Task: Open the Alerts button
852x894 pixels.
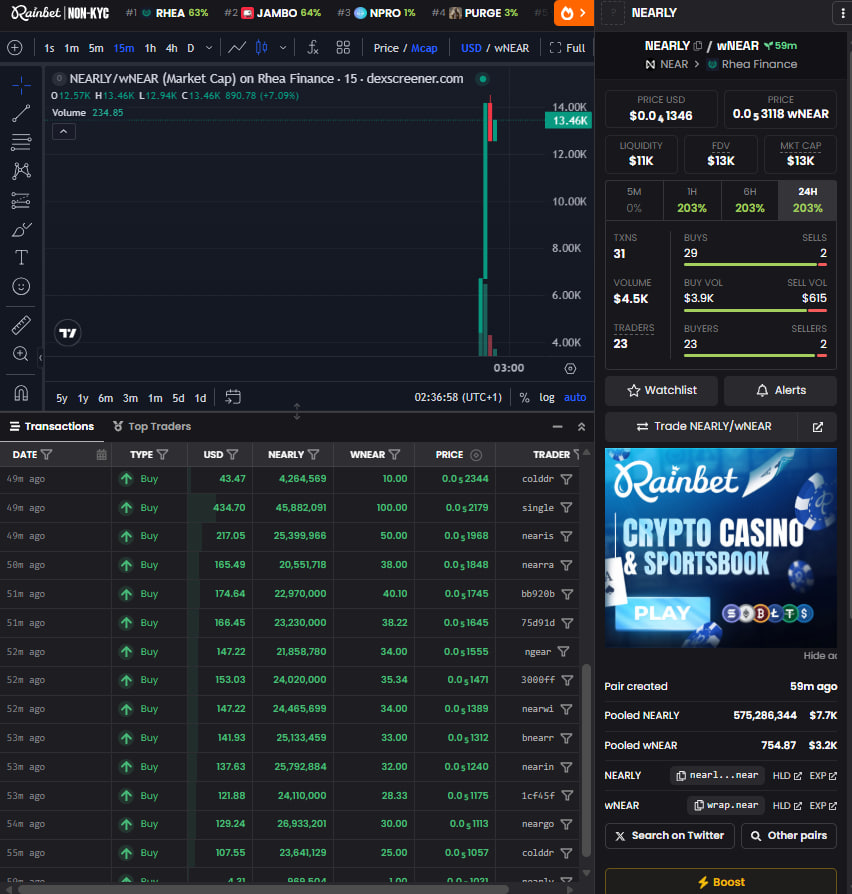Action: click(780, 391)
